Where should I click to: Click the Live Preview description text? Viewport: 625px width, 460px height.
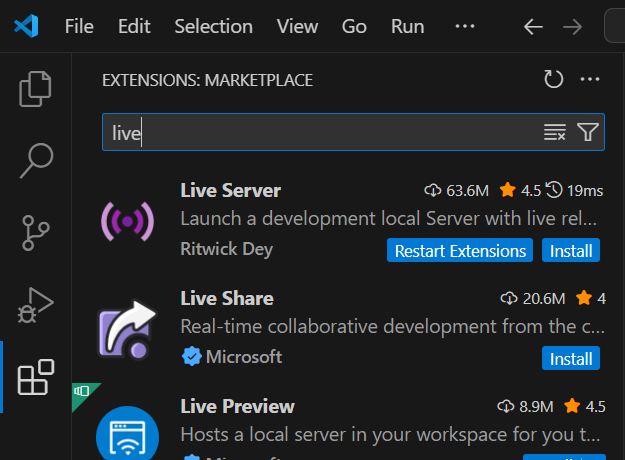pos(391,434)
